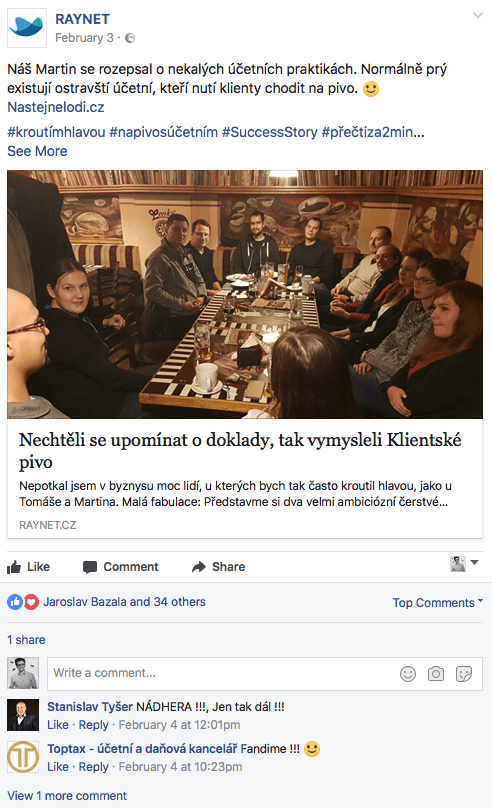Viewport: 492px width, 808px height.
Task: Attach photo using camera icon
Action: pyautogui.click(x=436, y=674)
